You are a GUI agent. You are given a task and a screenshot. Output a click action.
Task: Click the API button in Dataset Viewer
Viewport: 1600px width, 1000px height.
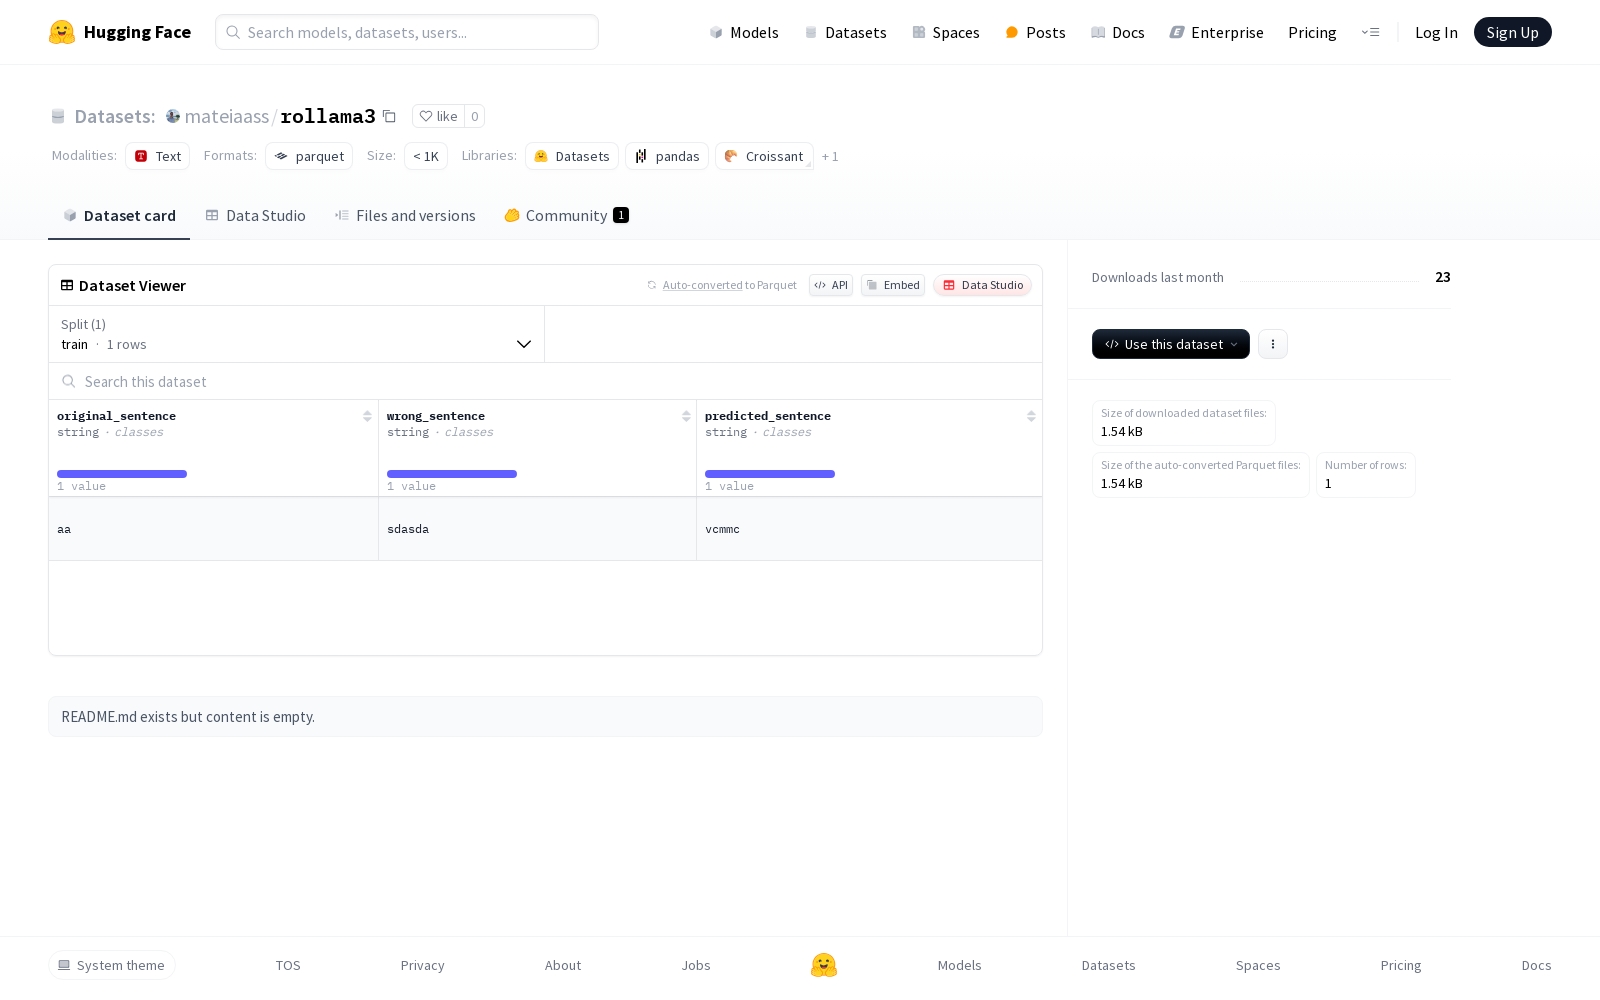(x=831, y=285)
